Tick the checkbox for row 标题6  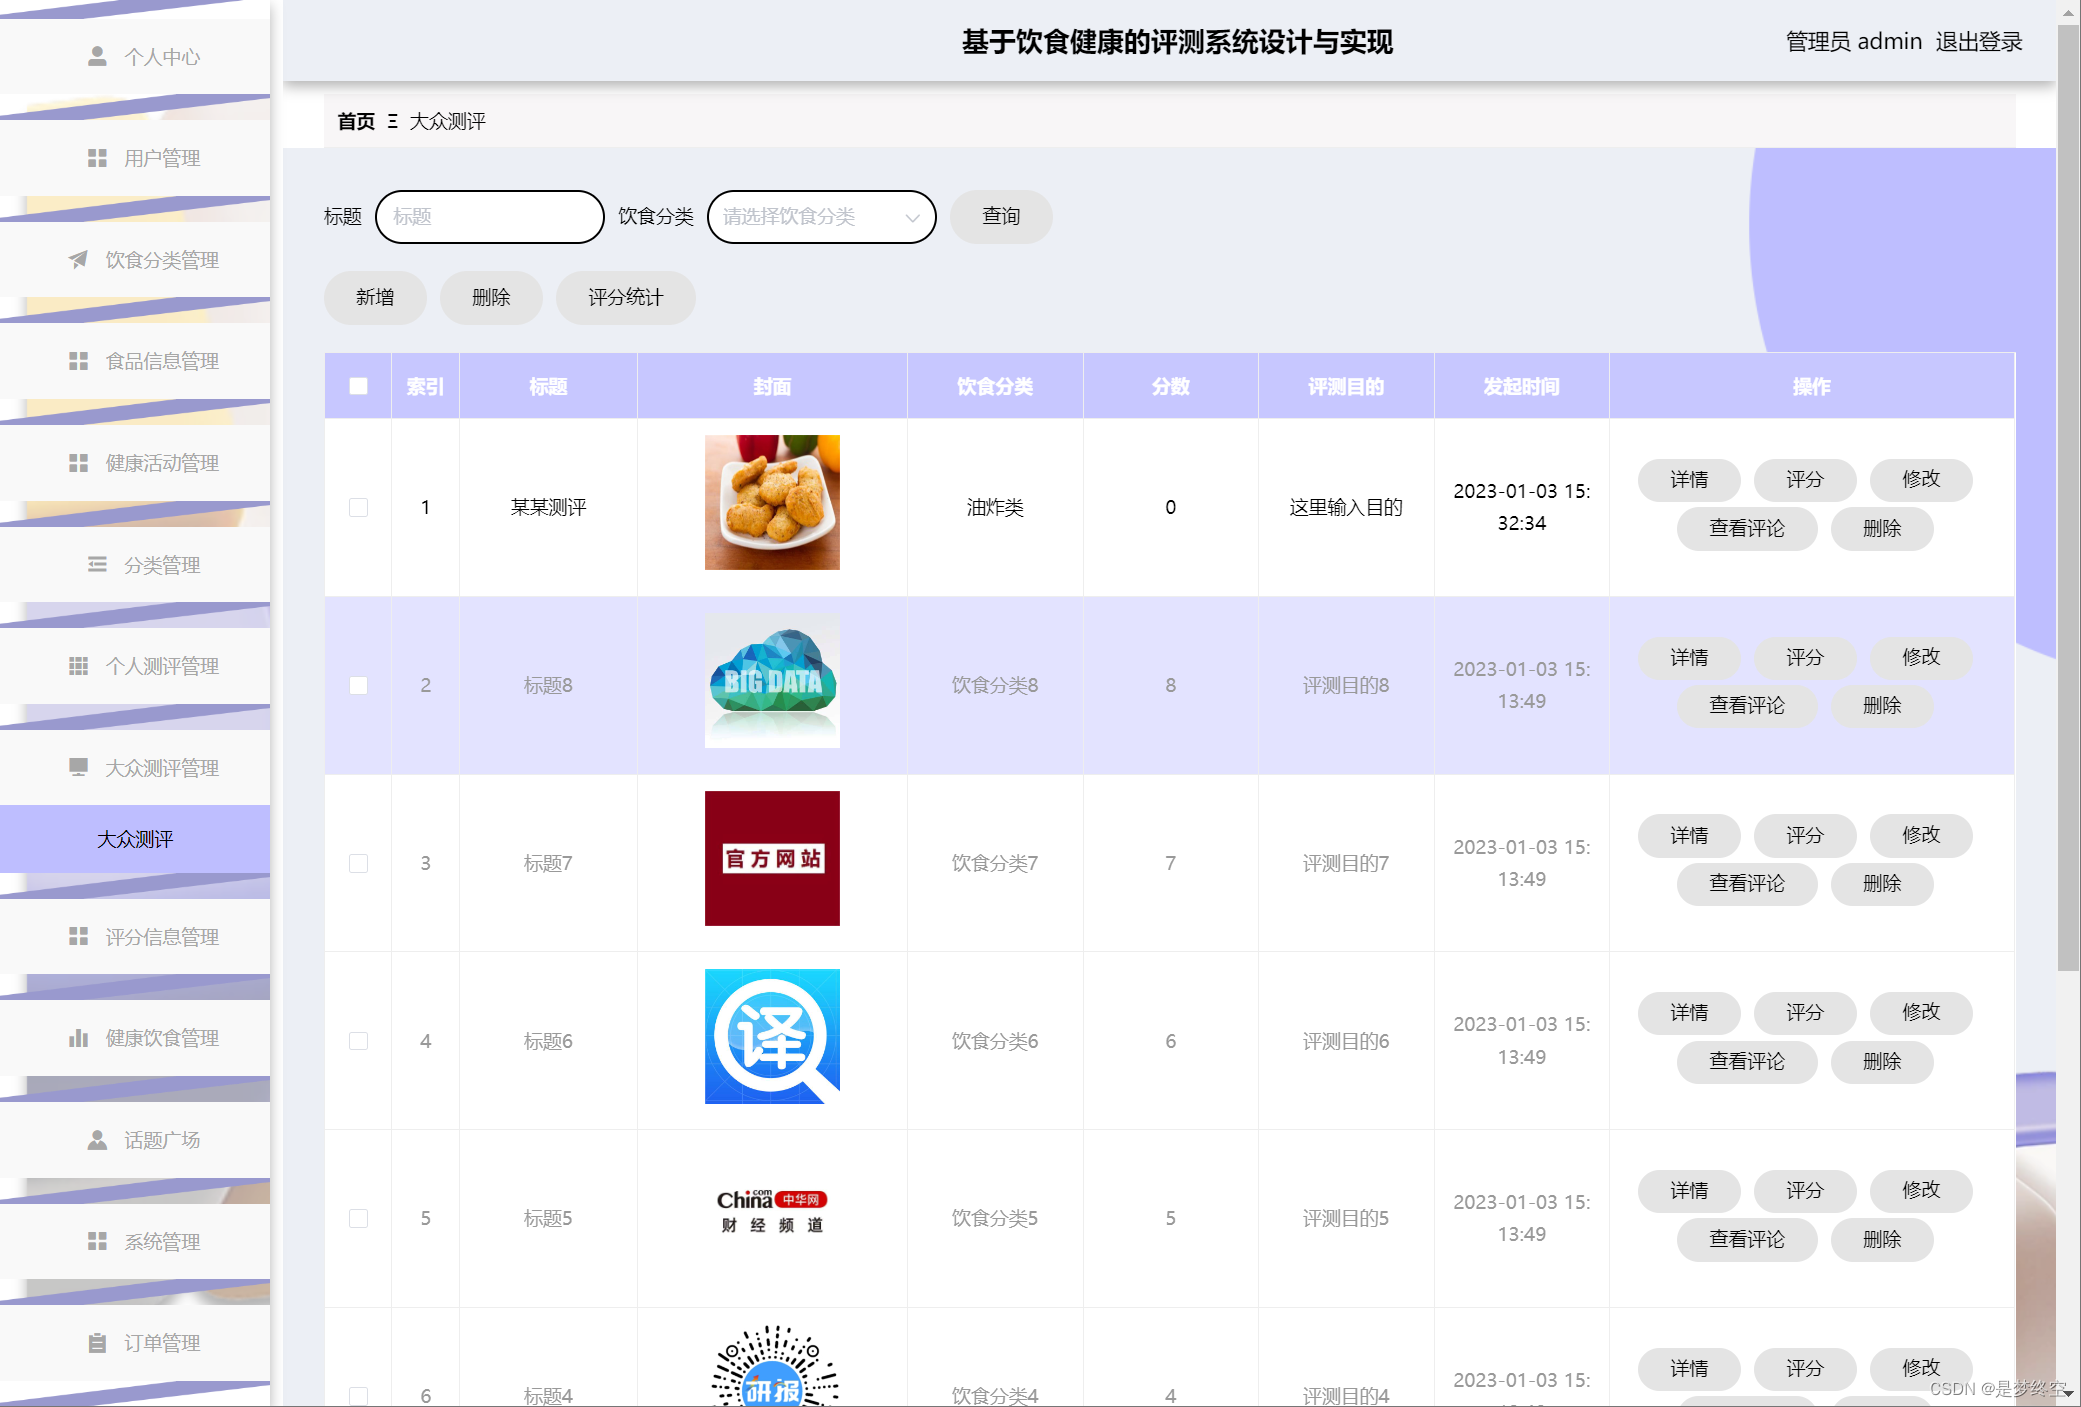coord(358,1041)
